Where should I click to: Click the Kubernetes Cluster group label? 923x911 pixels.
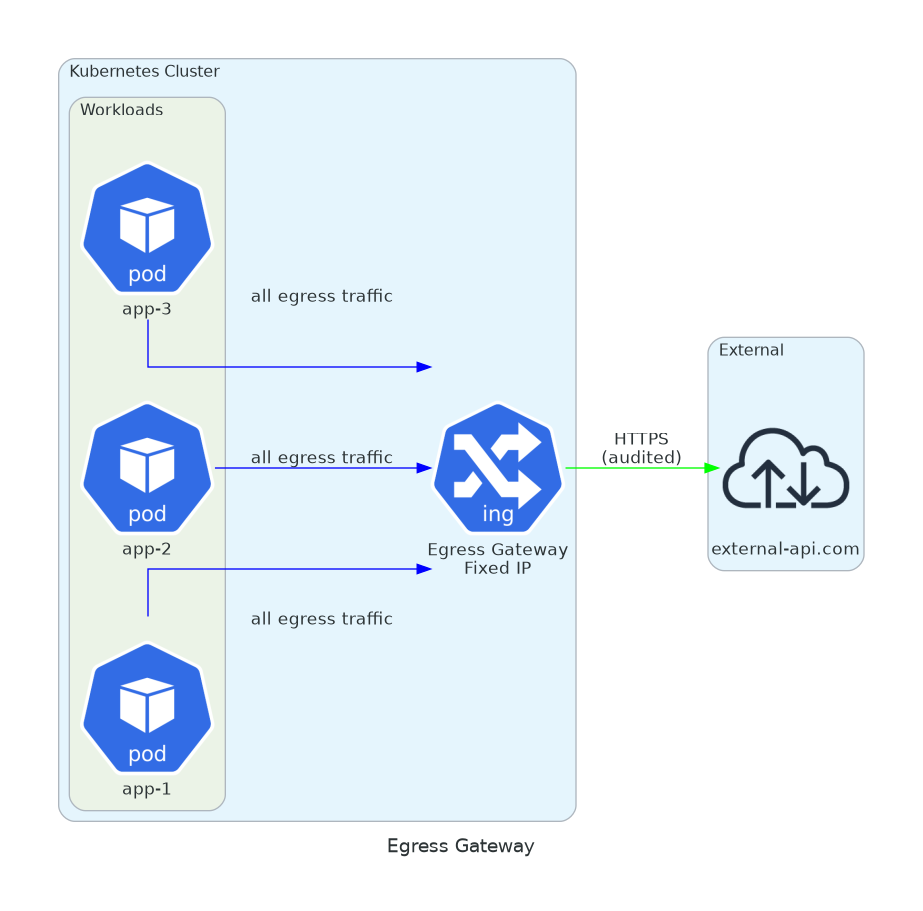click(x=144, y=71)
